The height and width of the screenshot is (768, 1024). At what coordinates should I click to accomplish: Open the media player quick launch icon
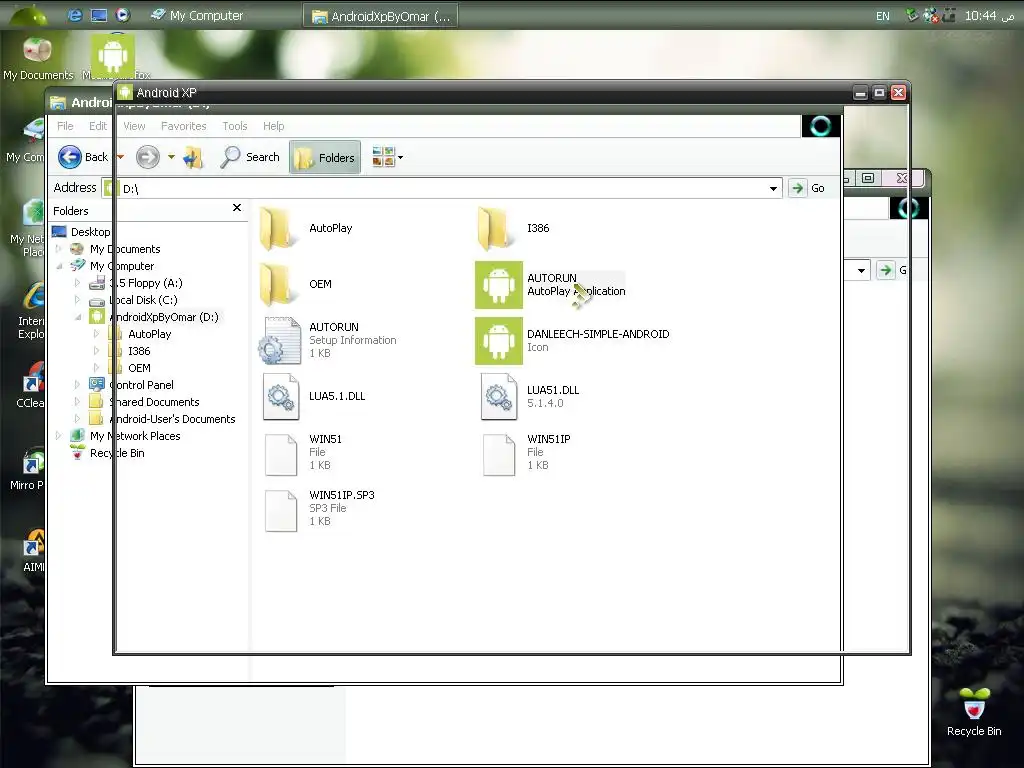pos(122,14)
